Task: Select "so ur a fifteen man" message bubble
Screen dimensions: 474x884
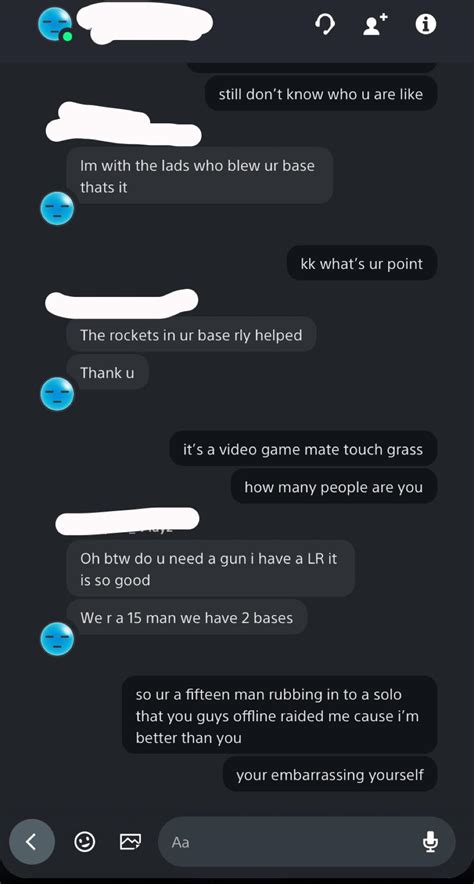Action: pos(280,715)
